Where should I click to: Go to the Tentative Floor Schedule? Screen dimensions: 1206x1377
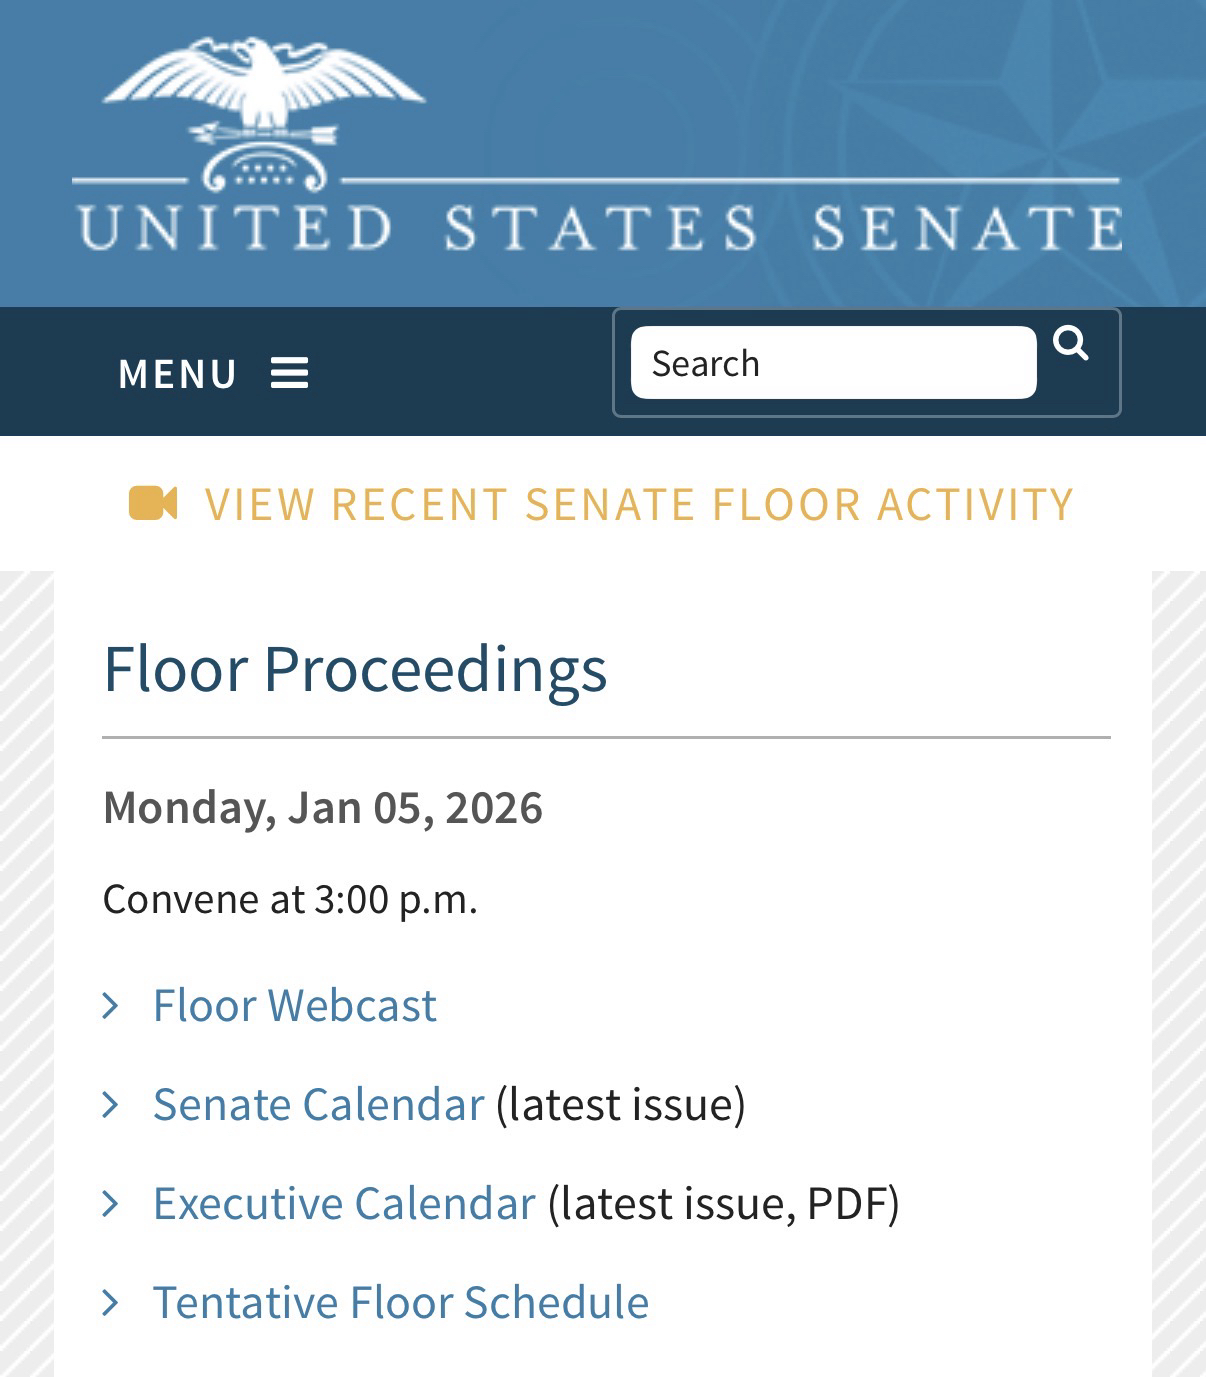(400, 1302)
